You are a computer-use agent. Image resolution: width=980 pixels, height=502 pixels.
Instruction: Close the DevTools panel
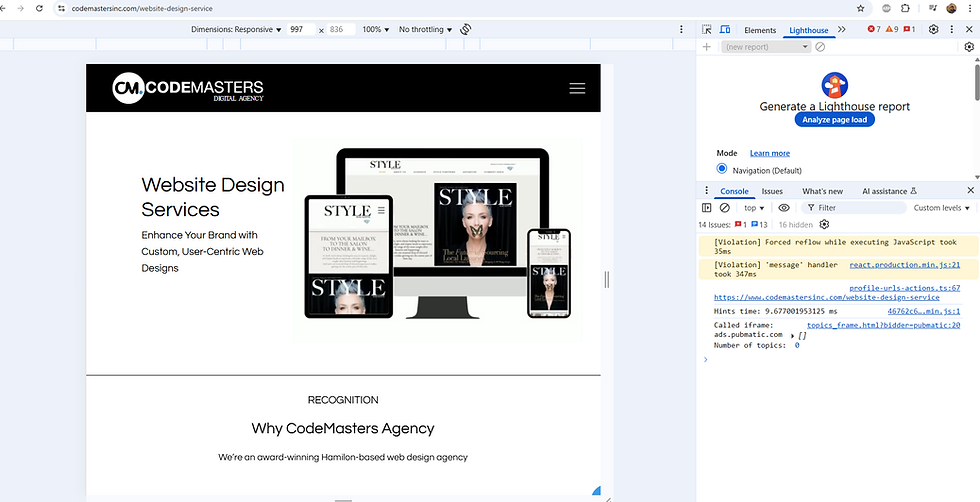[969, 29]
